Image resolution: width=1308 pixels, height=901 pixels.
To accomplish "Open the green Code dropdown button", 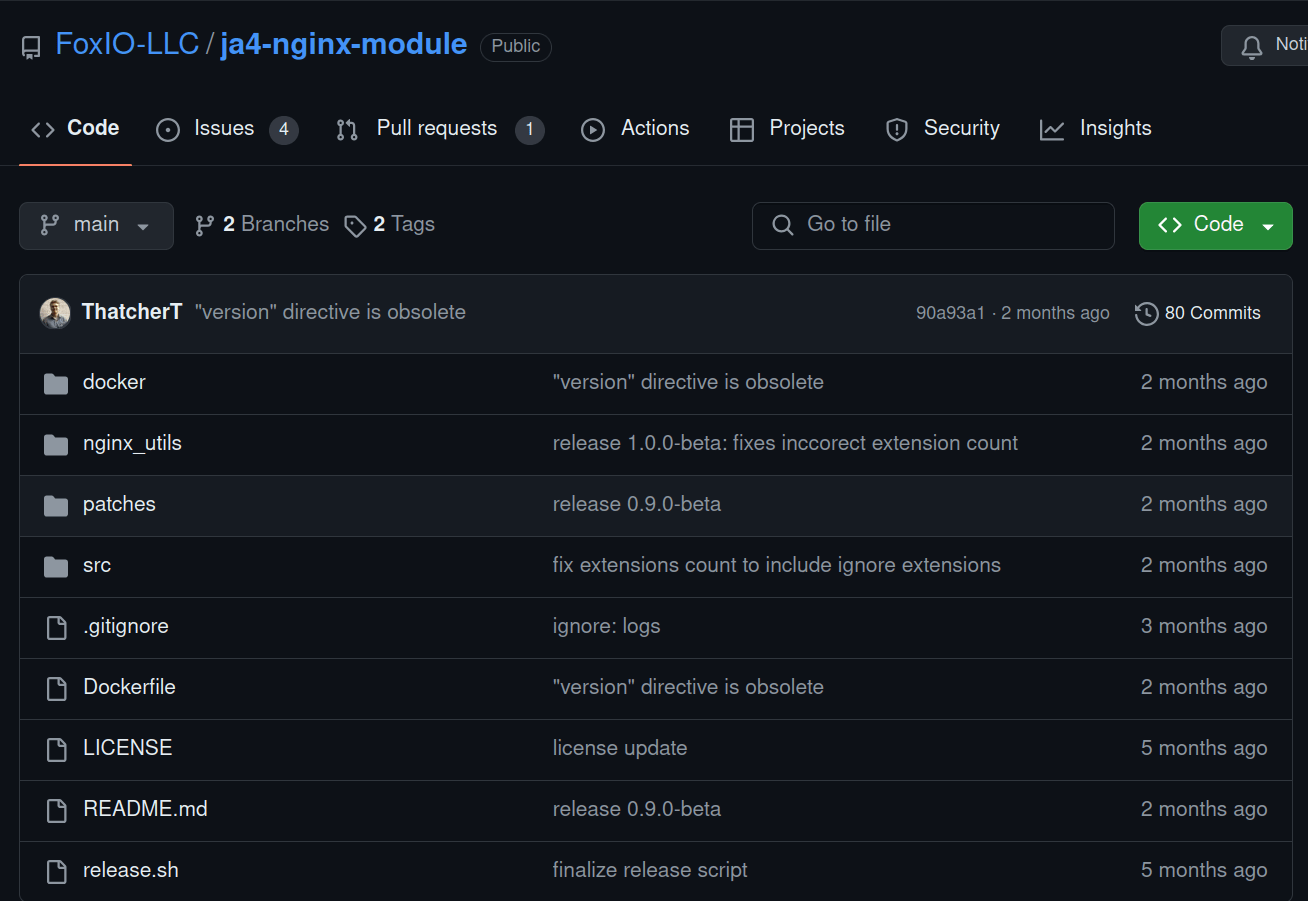I will (1215, 225).
